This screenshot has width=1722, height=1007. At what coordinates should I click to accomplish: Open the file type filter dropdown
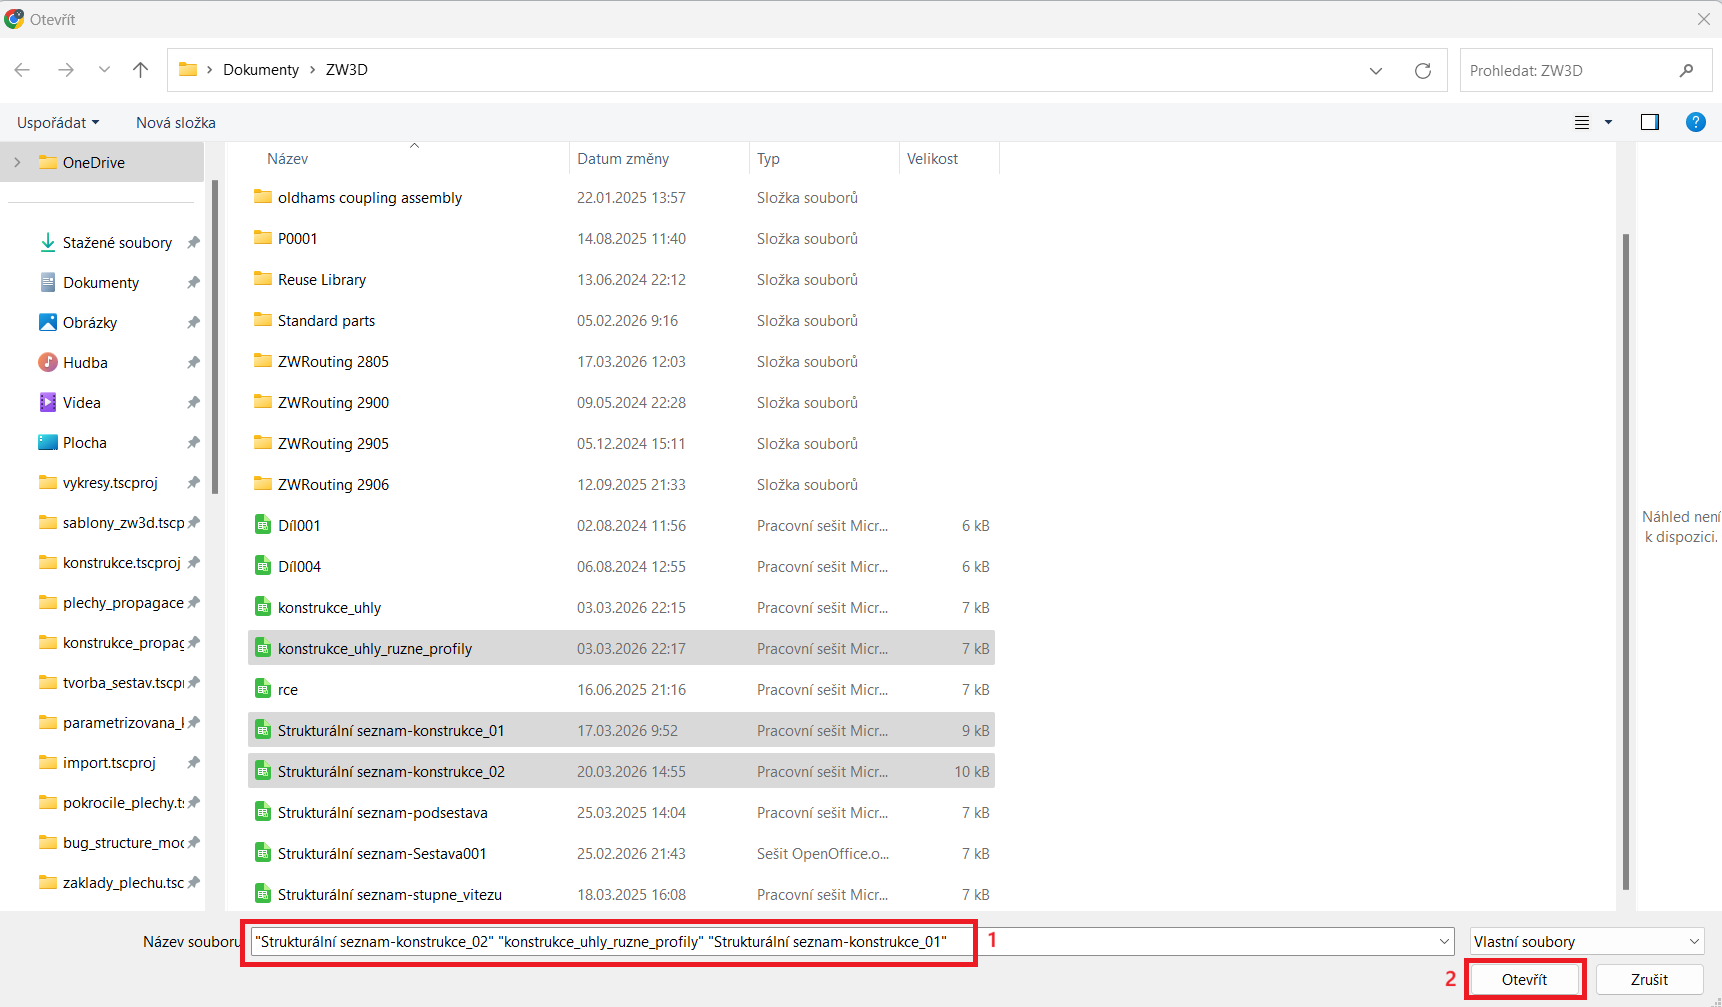coord(1586,942)
